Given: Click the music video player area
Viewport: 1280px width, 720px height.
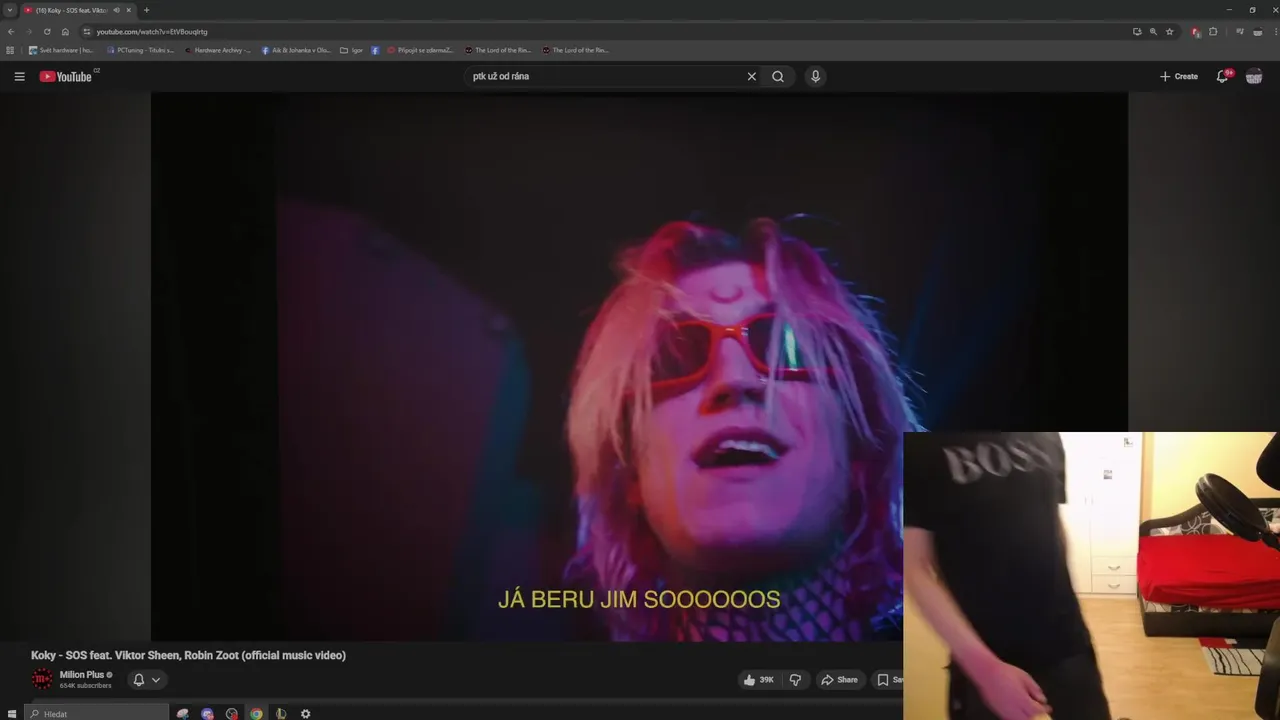Looking at the screenshot, I should (639, 366).
